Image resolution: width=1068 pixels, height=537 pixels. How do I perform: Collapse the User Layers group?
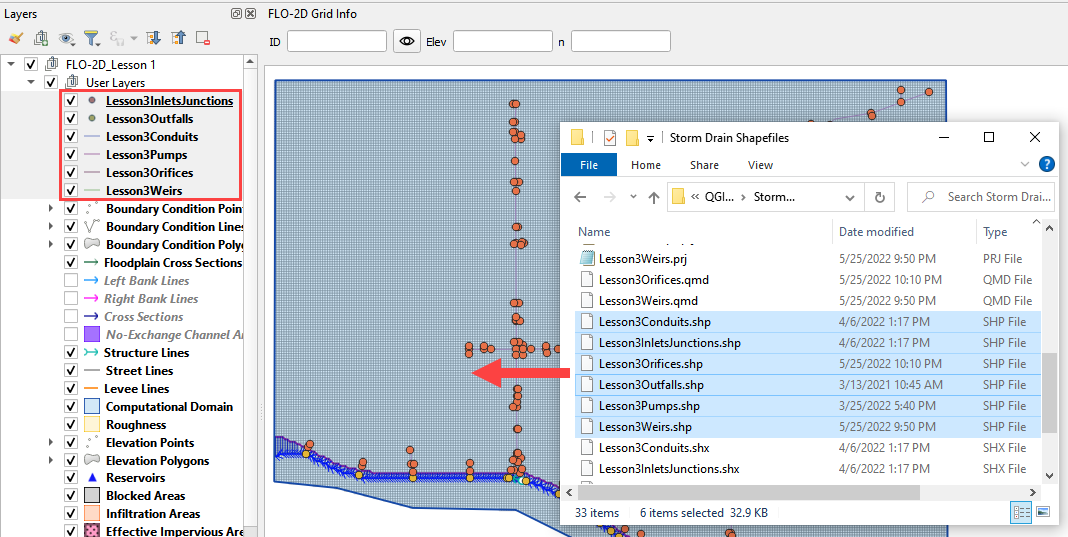tap(33, 83)
